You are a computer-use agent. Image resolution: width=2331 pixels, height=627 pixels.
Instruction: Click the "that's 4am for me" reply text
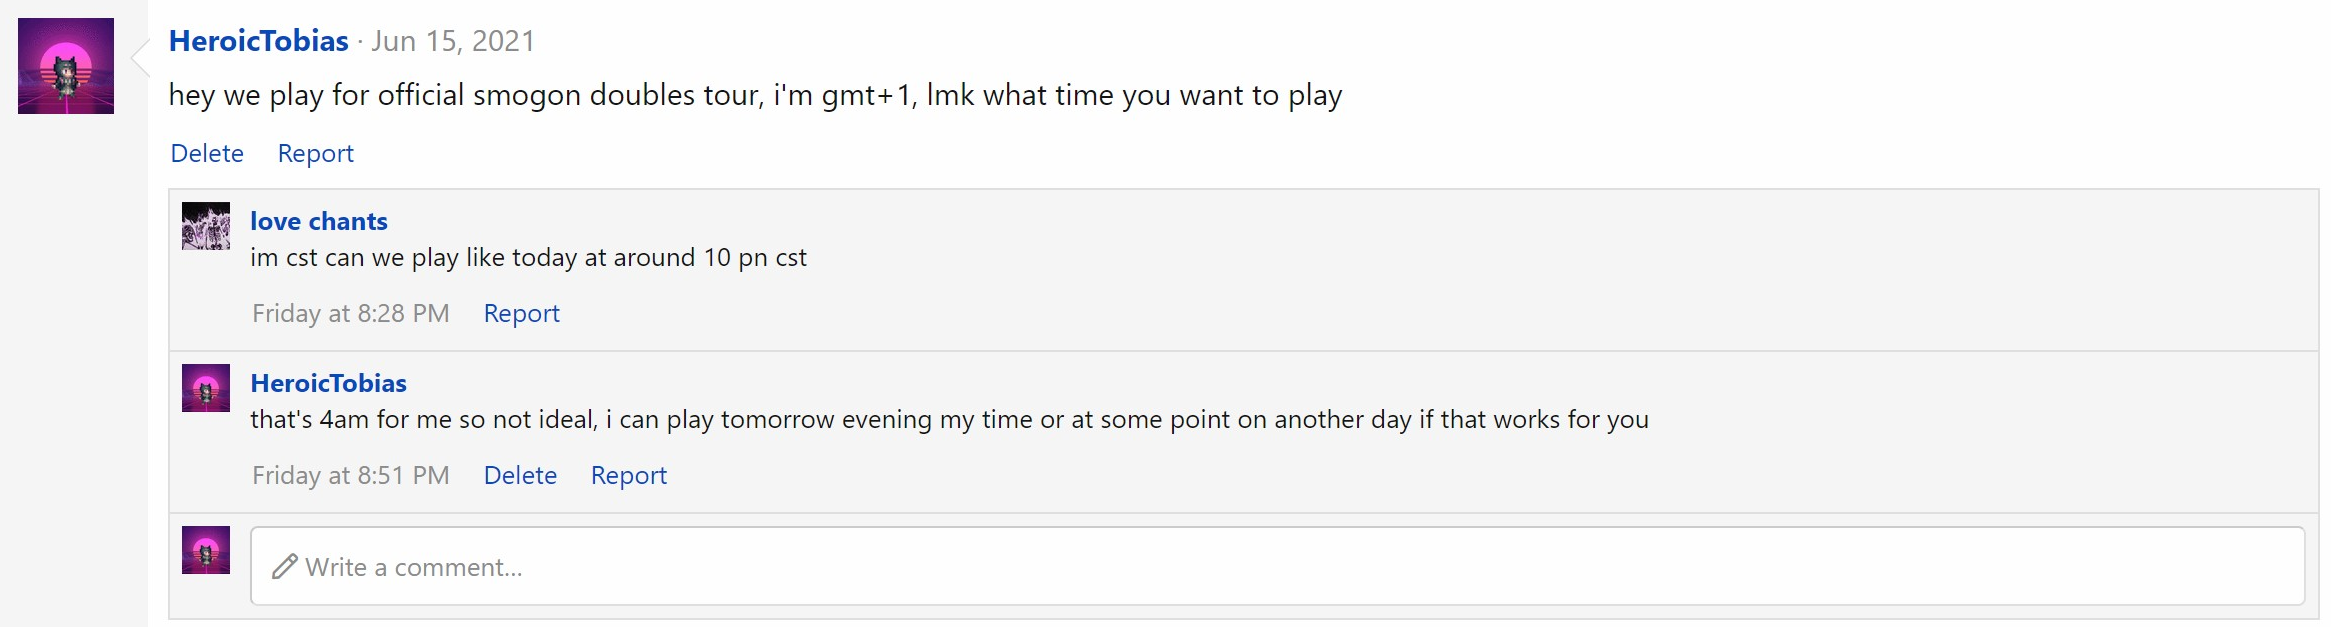tap(948, 420)
